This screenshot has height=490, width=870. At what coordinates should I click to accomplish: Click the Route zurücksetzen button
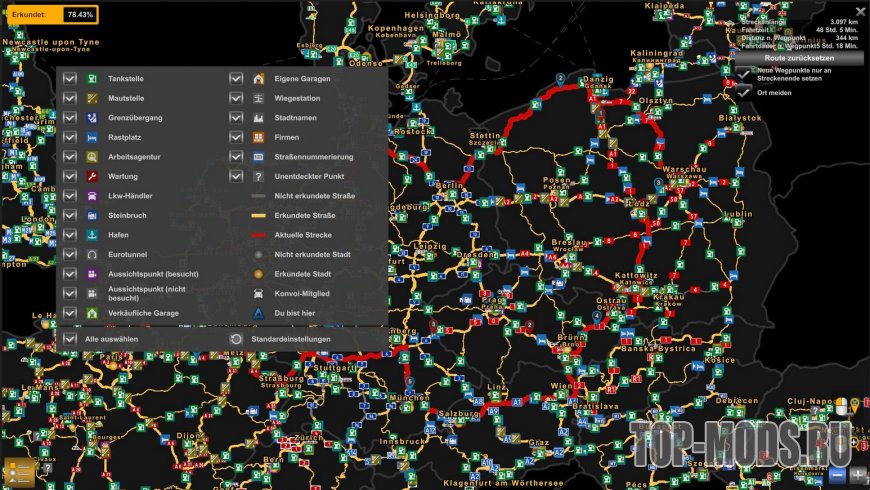[798, 58]
